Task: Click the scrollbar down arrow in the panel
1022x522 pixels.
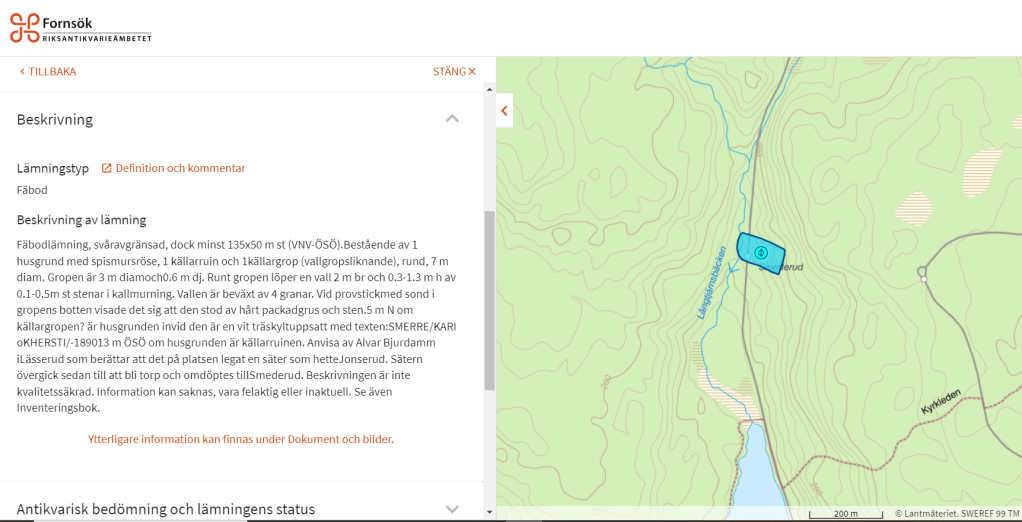Action: click(489, 512)
